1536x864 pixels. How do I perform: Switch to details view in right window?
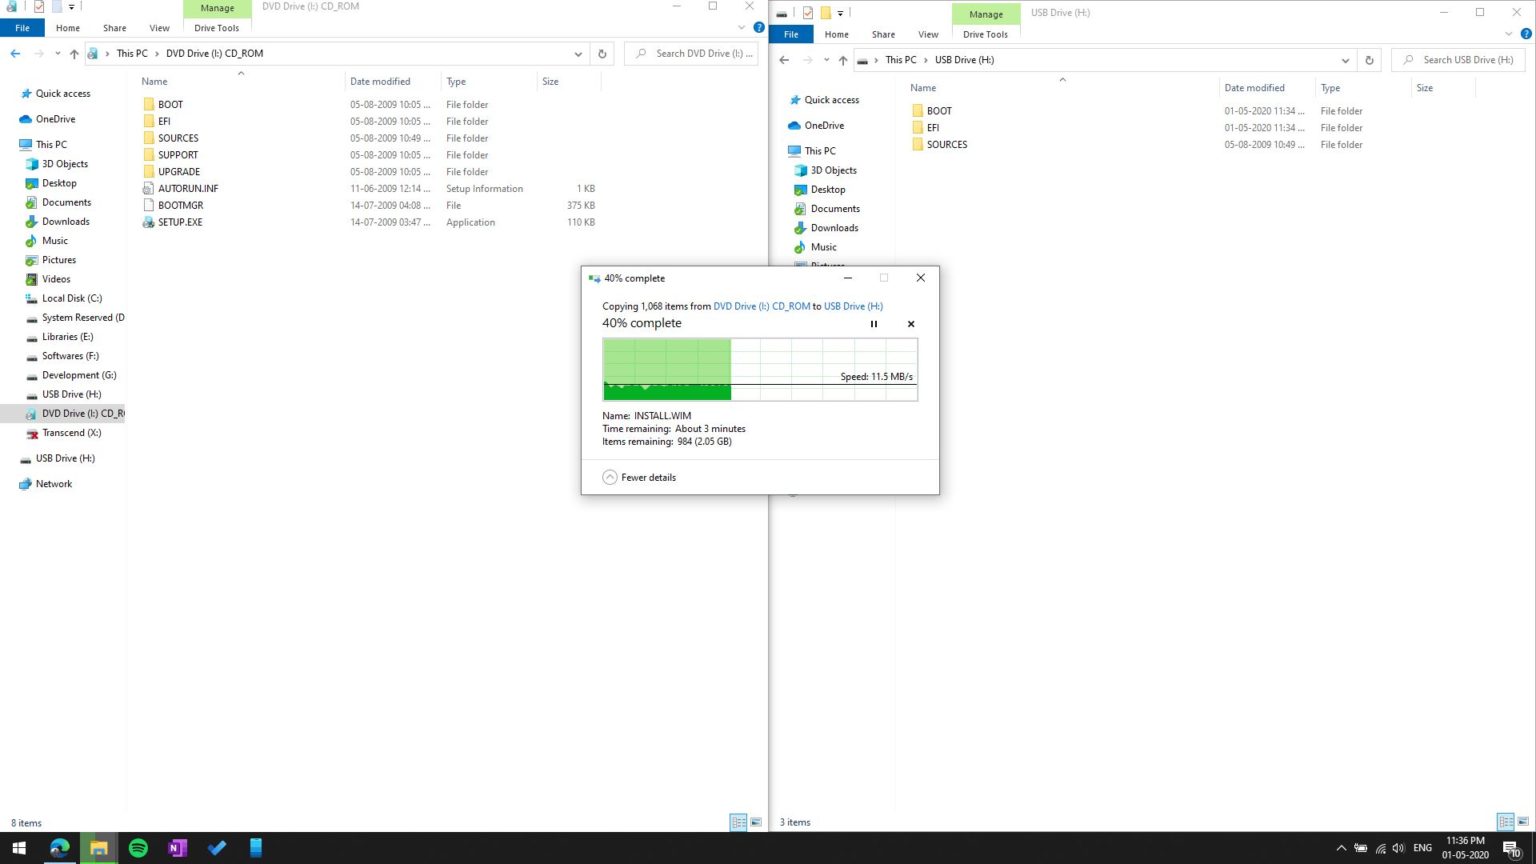(1505, 822)
